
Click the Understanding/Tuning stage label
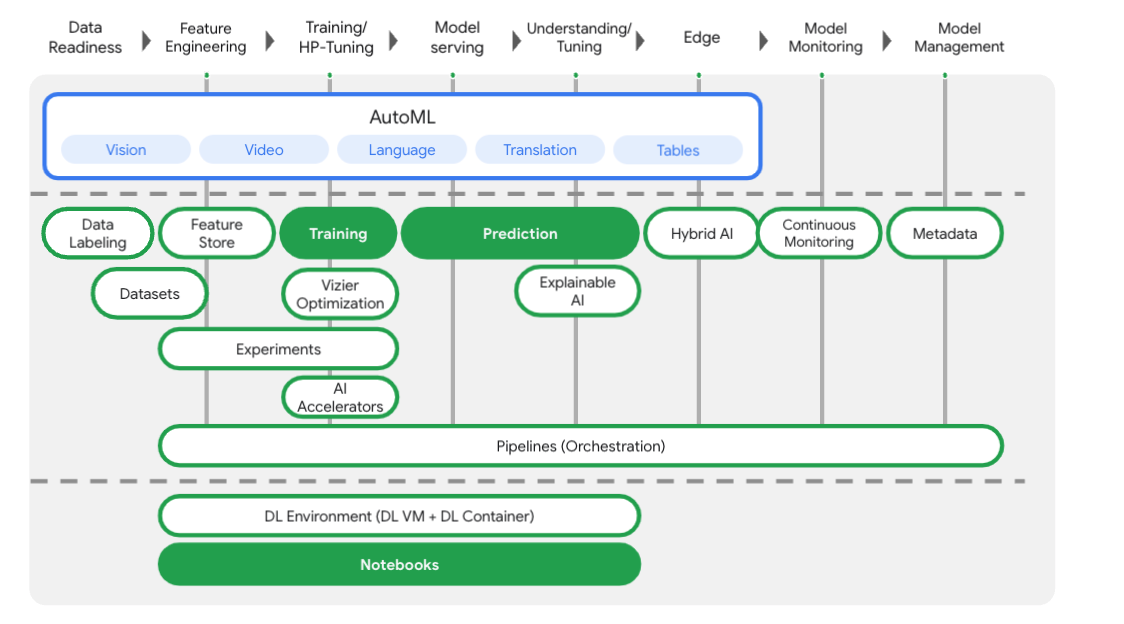click(579, 37)
